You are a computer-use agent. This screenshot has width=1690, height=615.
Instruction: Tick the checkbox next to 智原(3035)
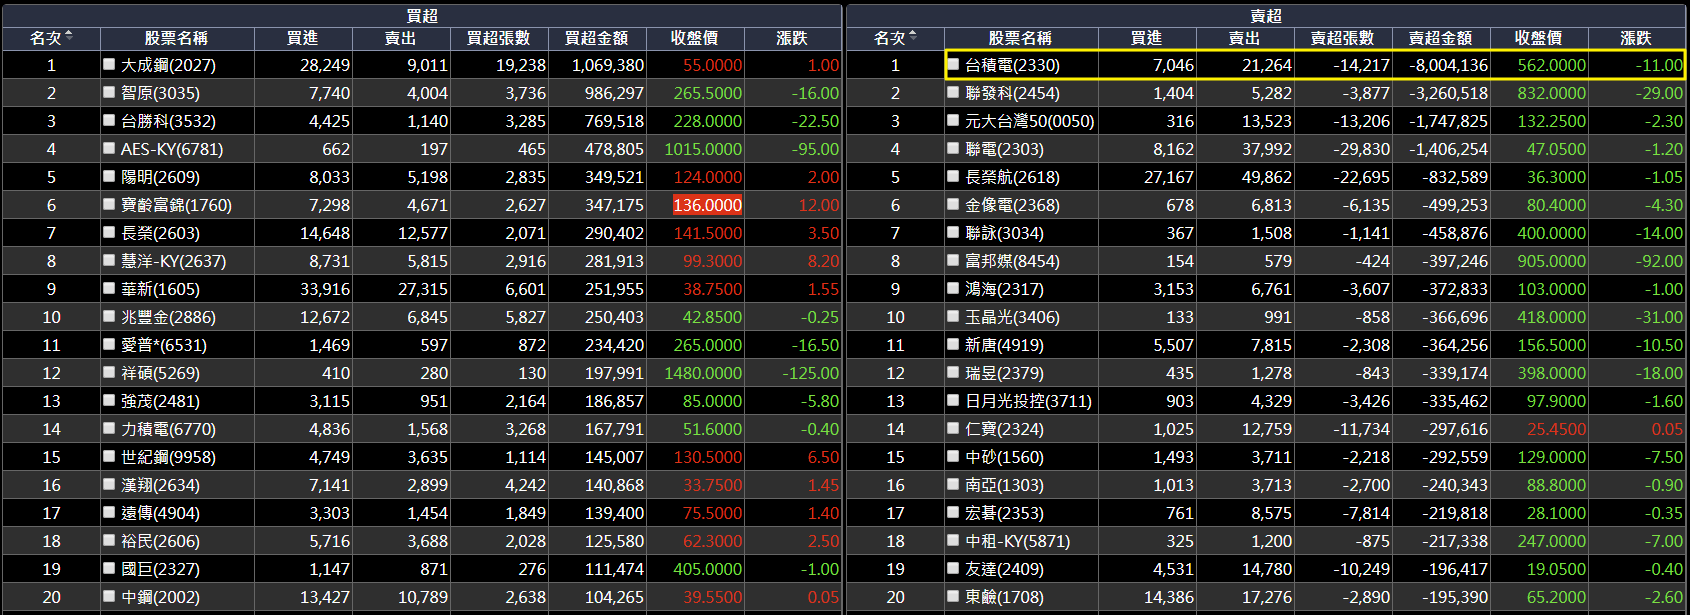coord(109,92)
